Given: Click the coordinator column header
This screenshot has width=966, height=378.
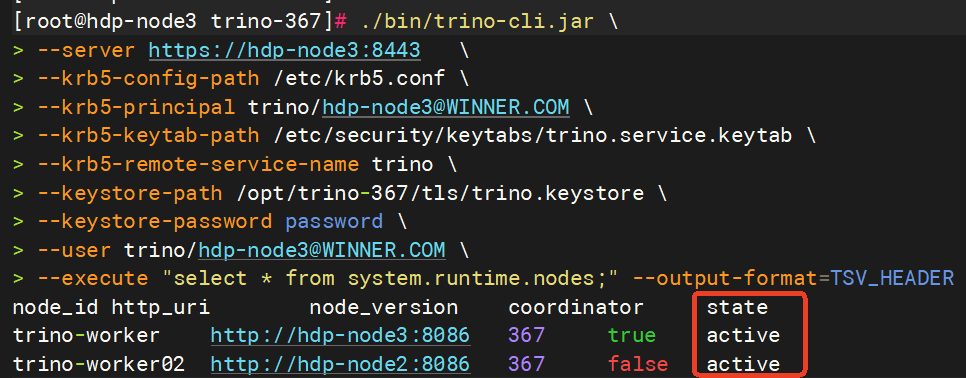Looking at the screenshot, I should click(576, 307).
